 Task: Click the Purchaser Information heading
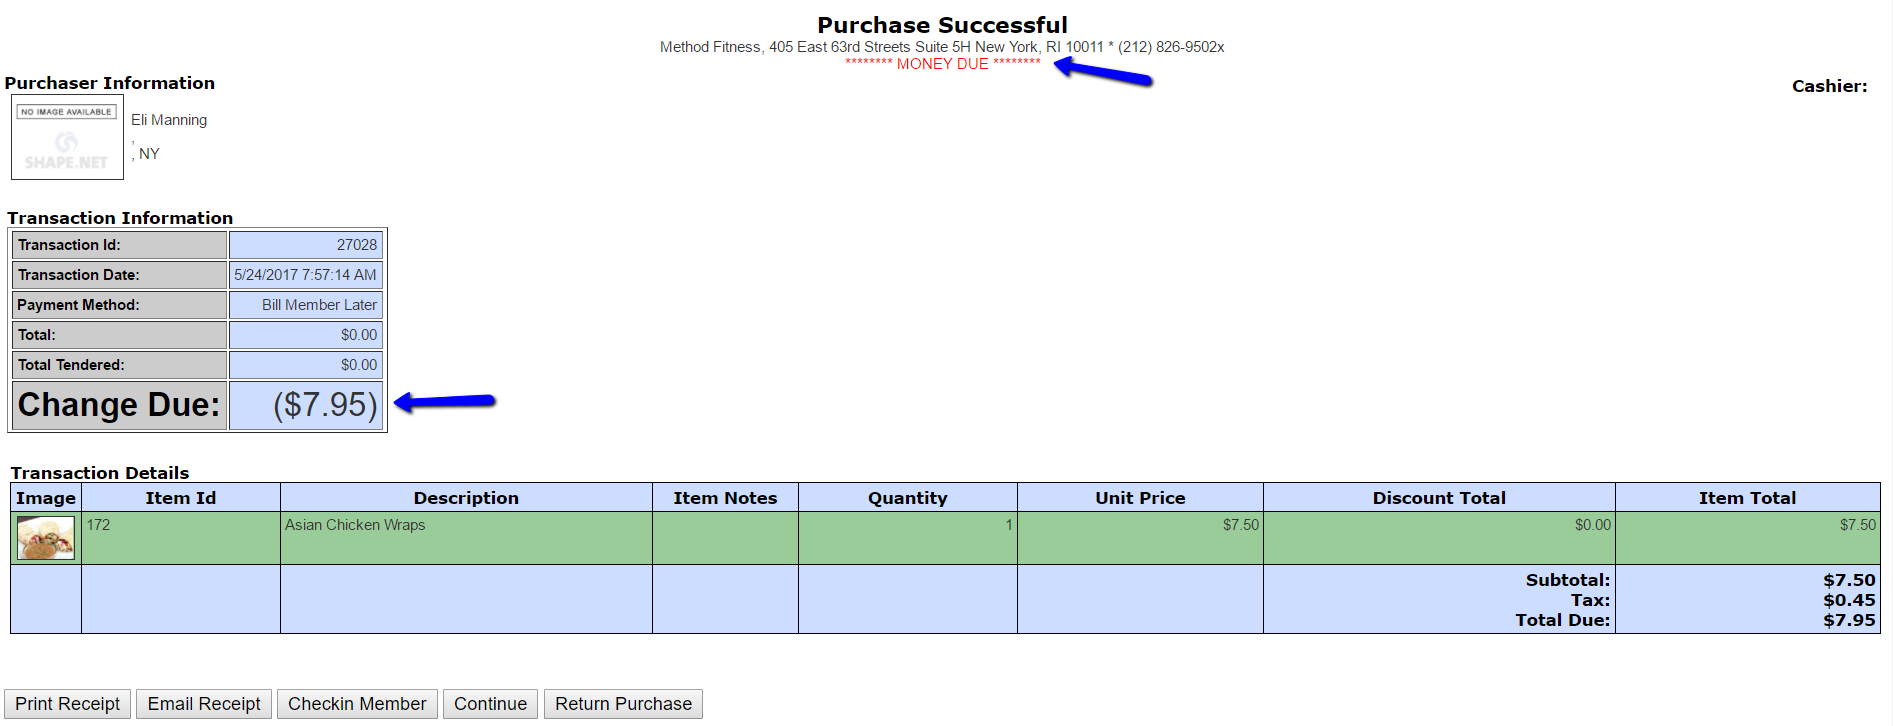click(110, 83)
